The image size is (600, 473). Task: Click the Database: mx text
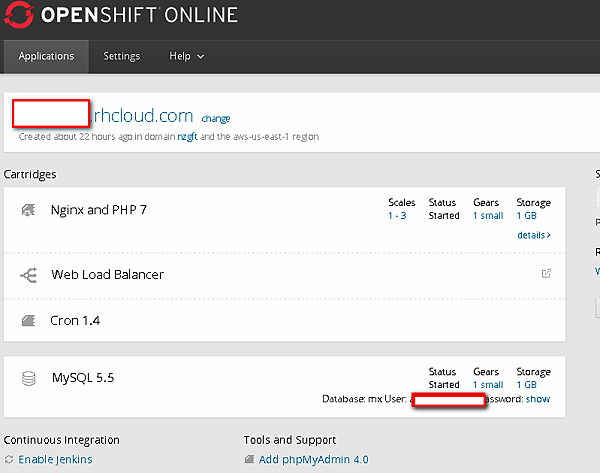[352, 399]
